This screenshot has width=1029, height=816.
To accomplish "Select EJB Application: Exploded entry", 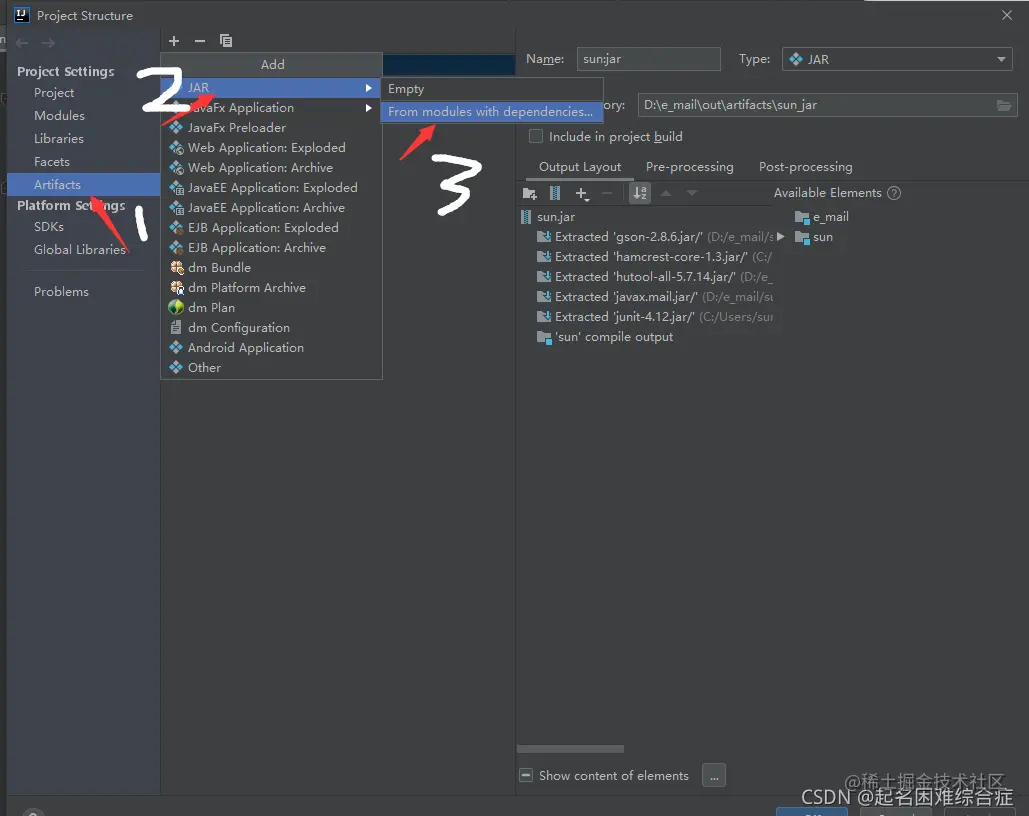I will coord(271,228).
